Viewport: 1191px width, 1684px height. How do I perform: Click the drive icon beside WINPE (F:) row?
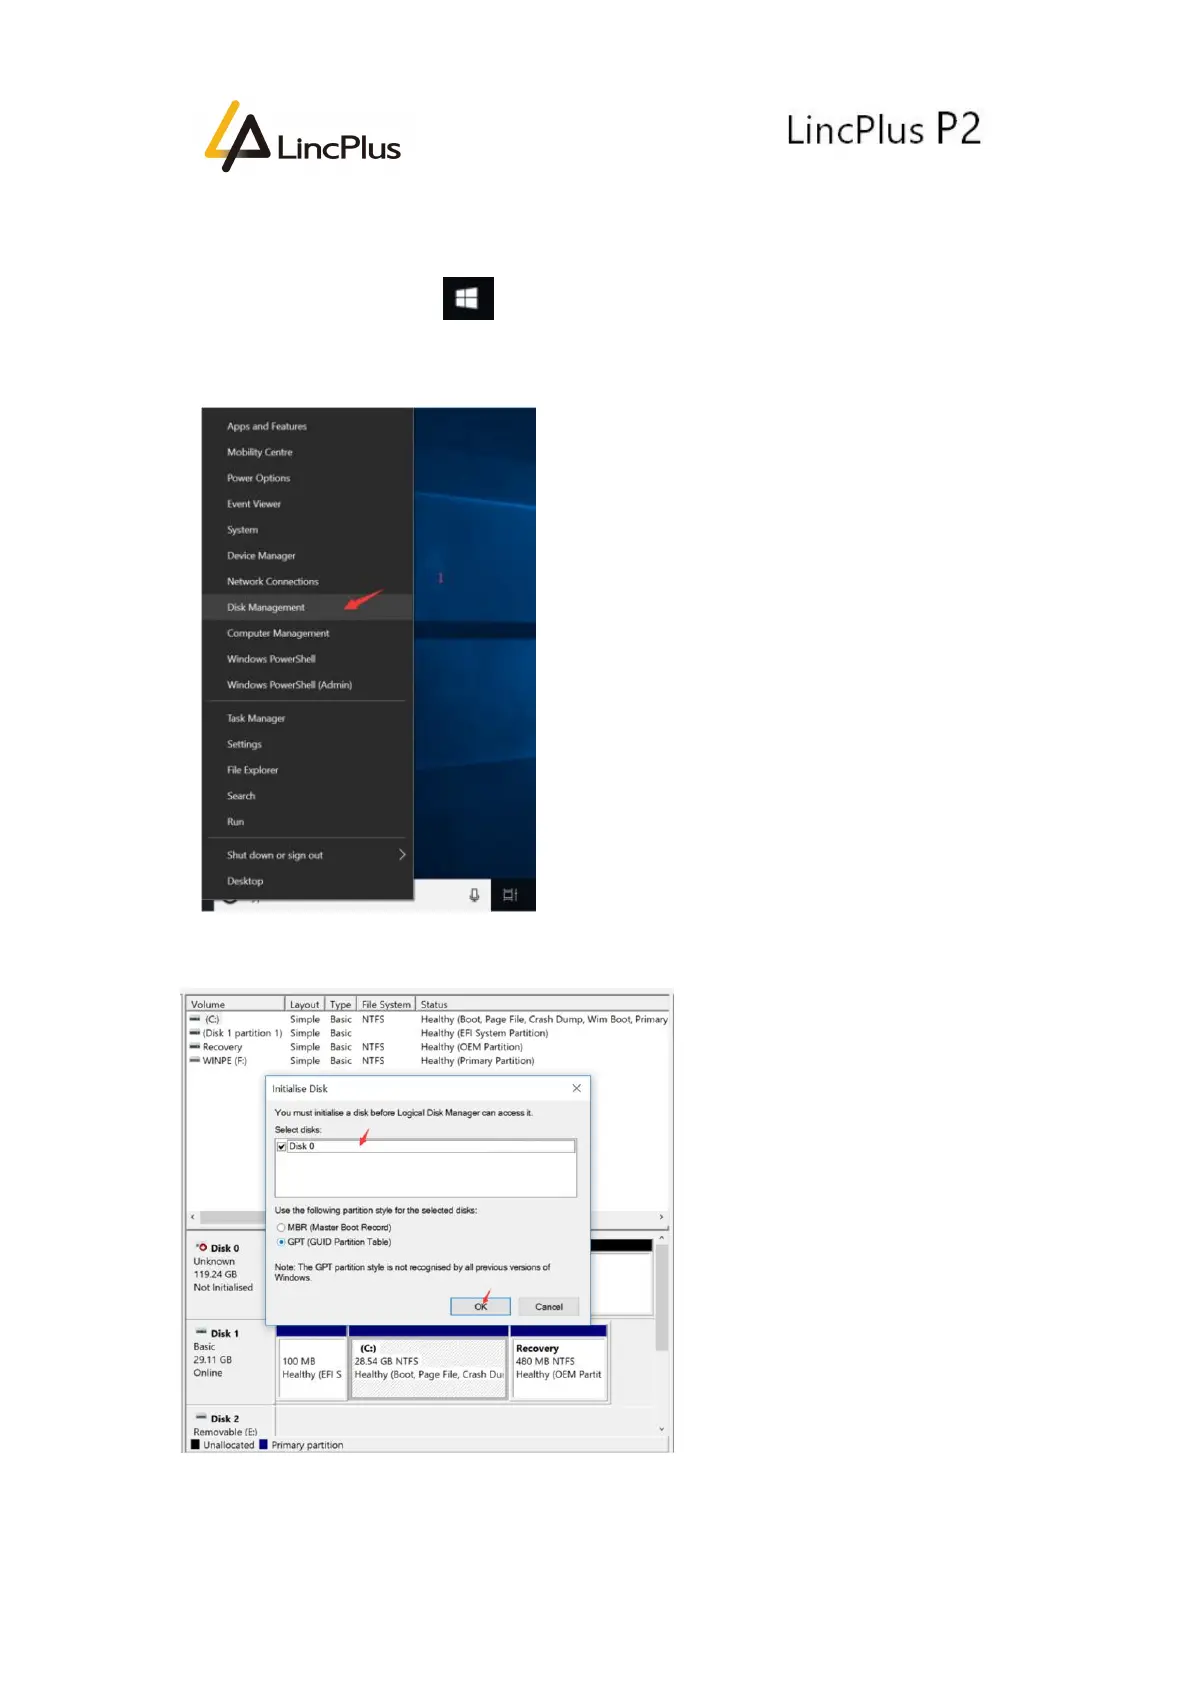click(x=195, y=1060)
